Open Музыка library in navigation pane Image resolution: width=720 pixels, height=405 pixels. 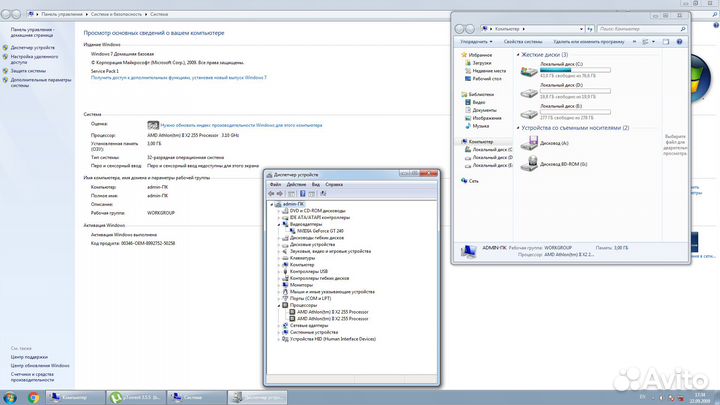point(480,126)
